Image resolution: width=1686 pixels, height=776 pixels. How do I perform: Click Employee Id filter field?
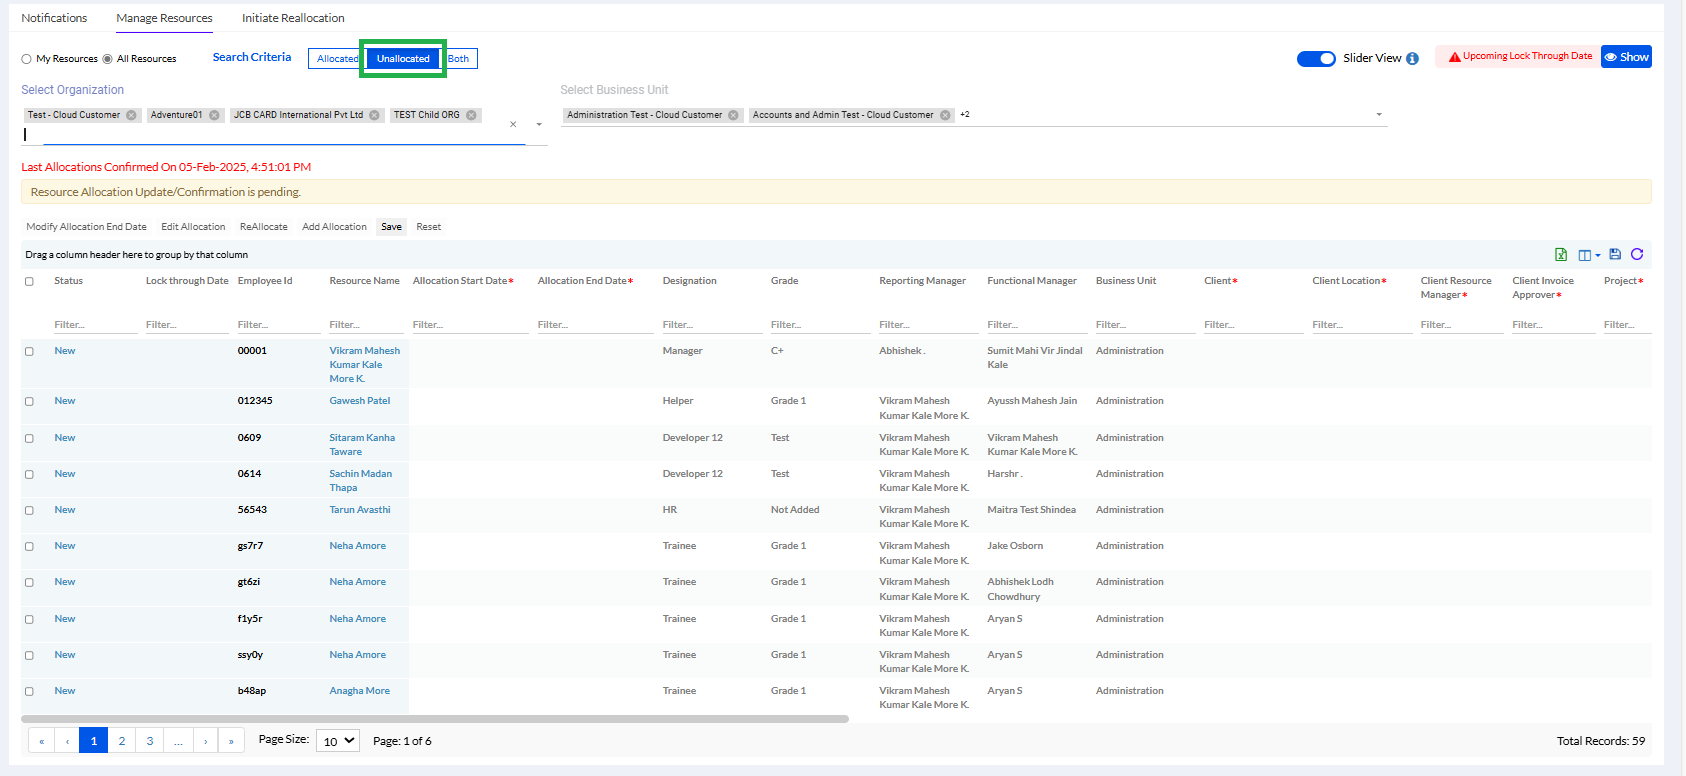click(279, 325)
